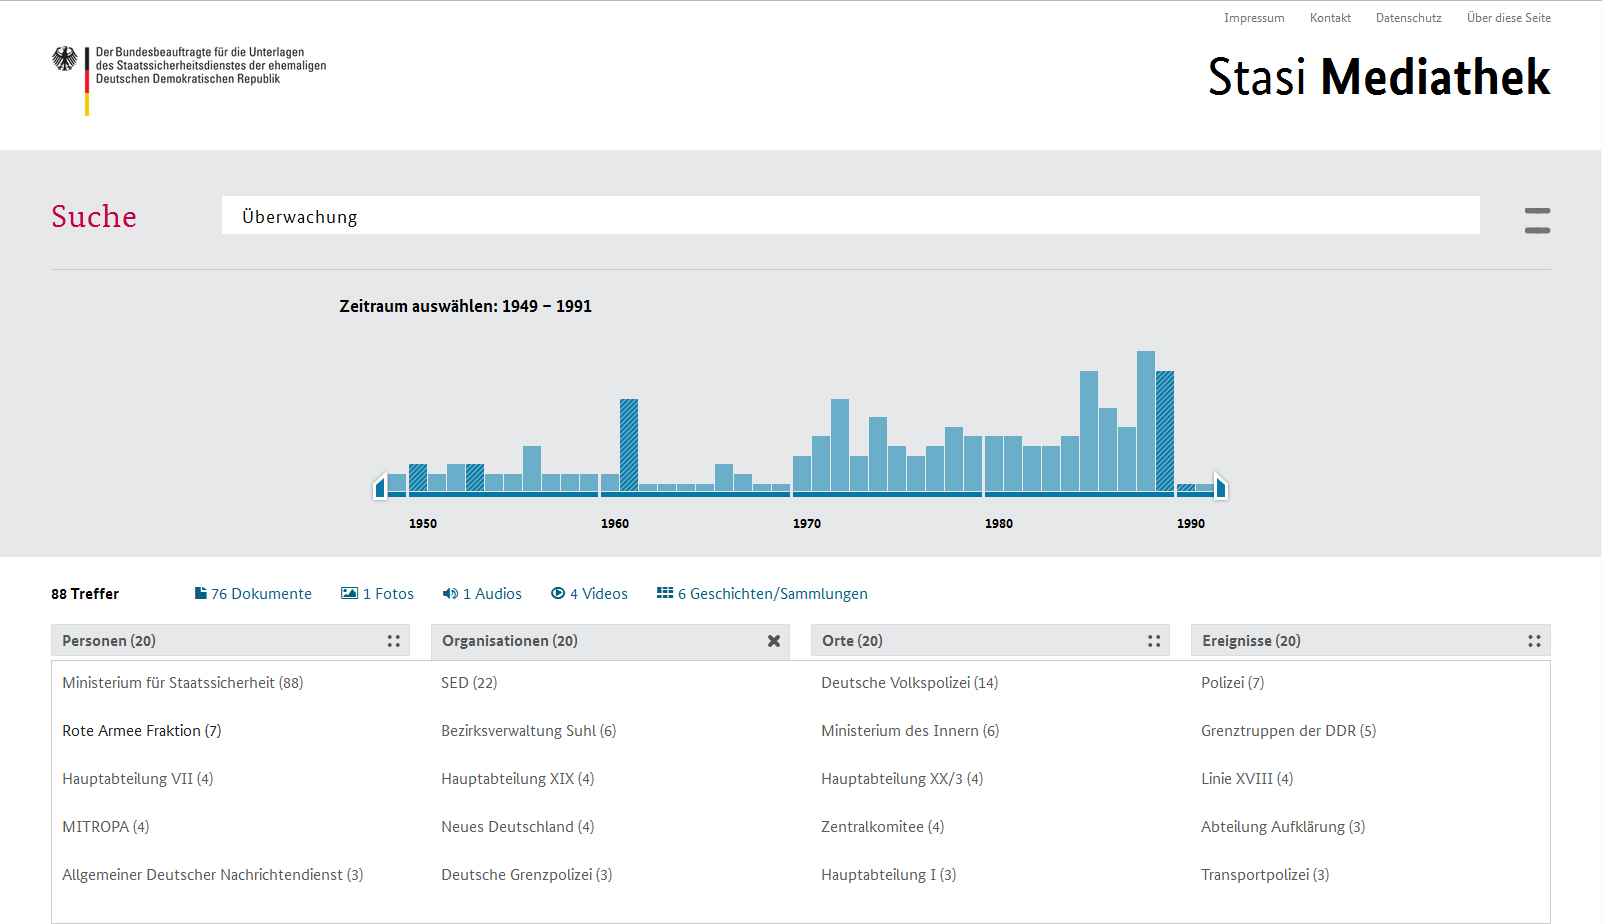The image size is (1602, 924).
Task: Filter results by 4 Videos
Action: tap(589, 594)
